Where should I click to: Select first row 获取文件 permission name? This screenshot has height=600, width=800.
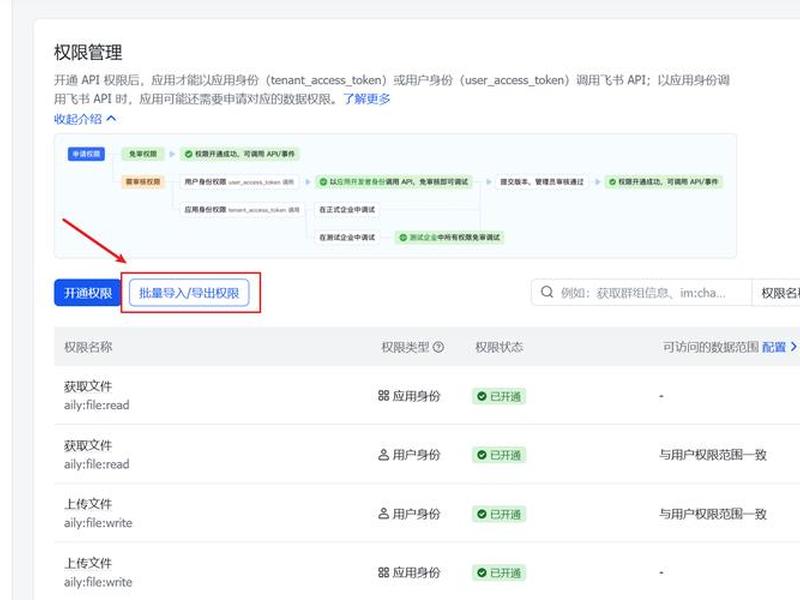[x=88, y=387]
